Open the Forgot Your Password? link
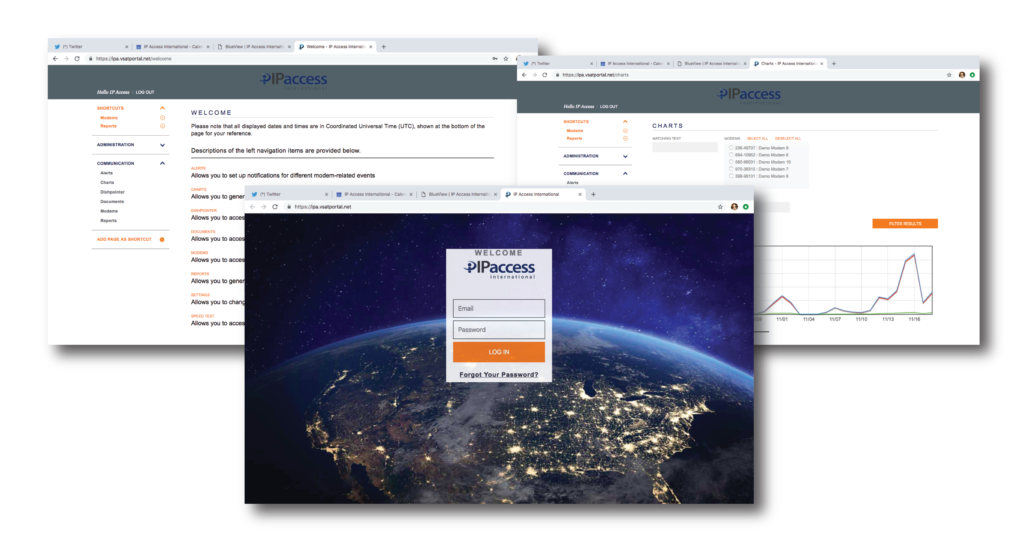The image size is (1024, 542). [498, 375]
